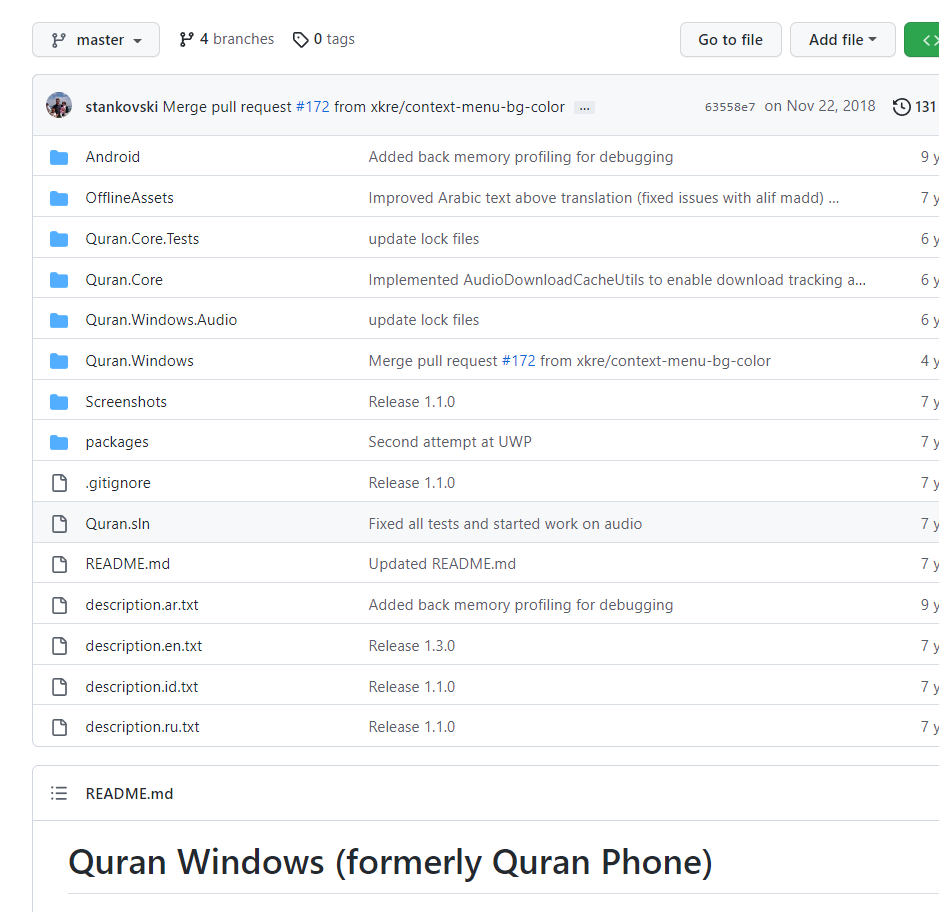Open the Quran.Windows folder

tap(140, 361)
